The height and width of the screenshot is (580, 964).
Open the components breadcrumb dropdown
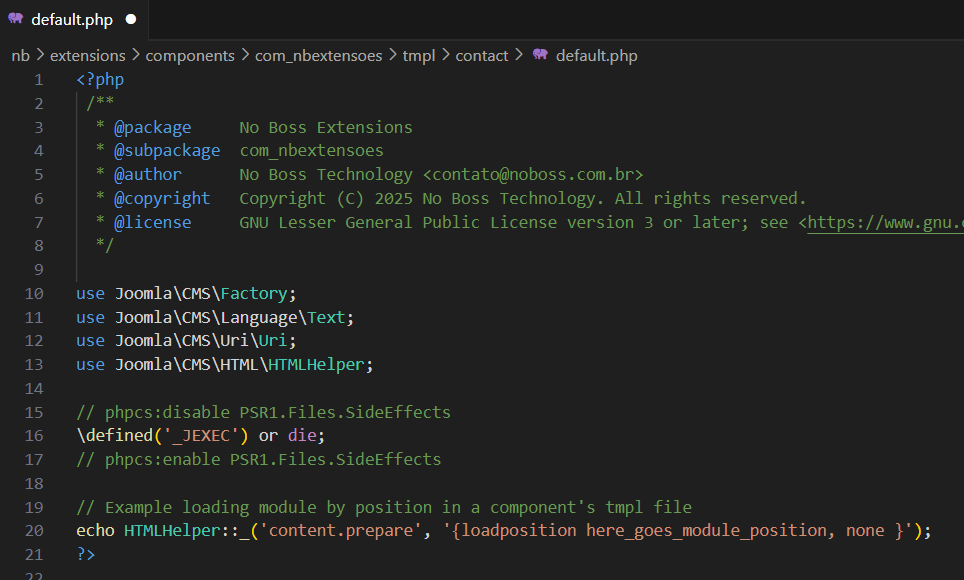coord(190,56)
